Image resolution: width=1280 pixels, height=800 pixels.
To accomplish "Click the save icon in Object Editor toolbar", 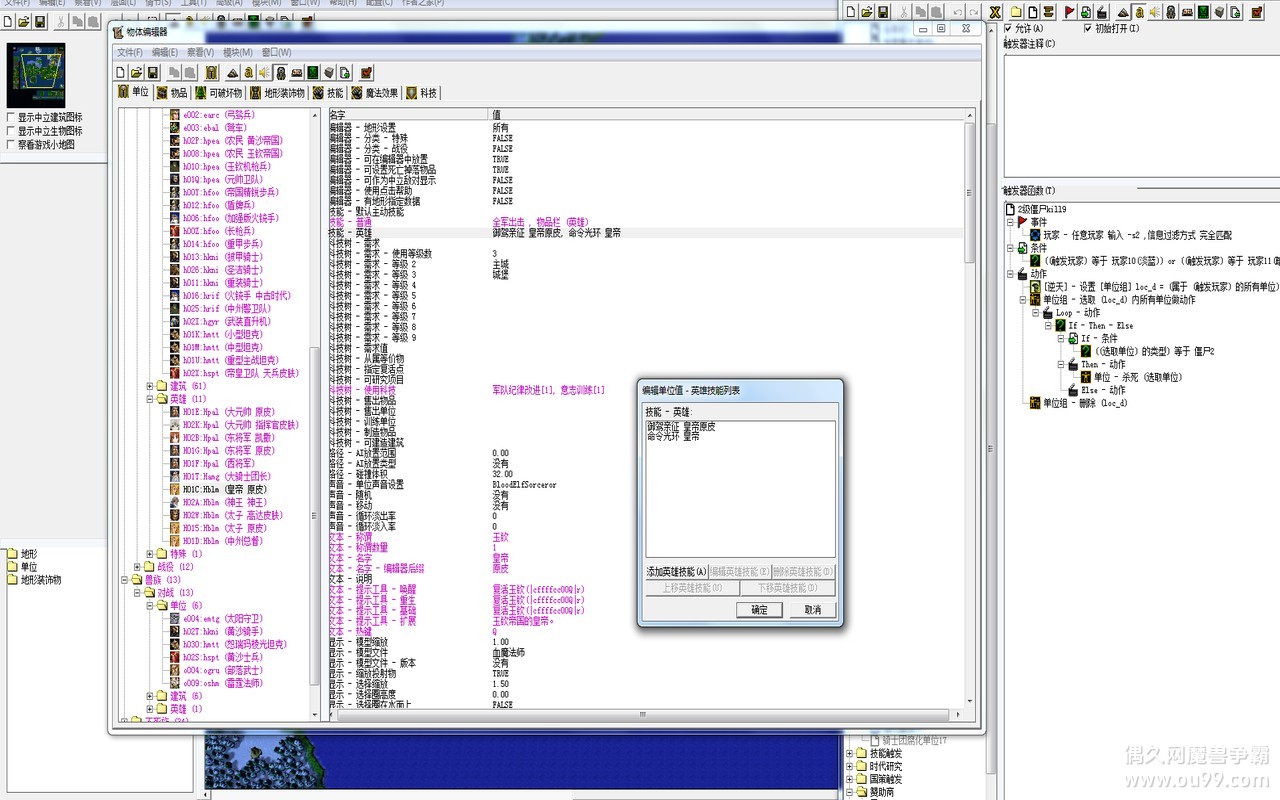I will coord(153,72).
